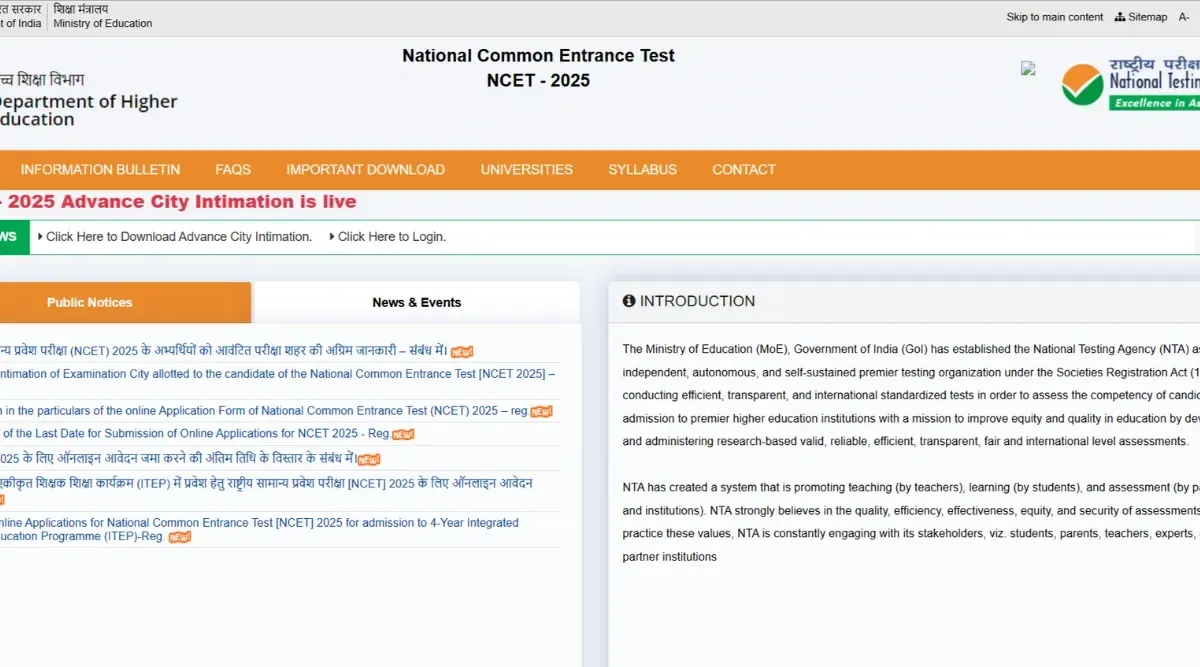This screenshot has width=1200, height=667.
Task: Click the info icon beside INTRODUCTION heading
Action: pyautogui.click(x=628, y=301)
